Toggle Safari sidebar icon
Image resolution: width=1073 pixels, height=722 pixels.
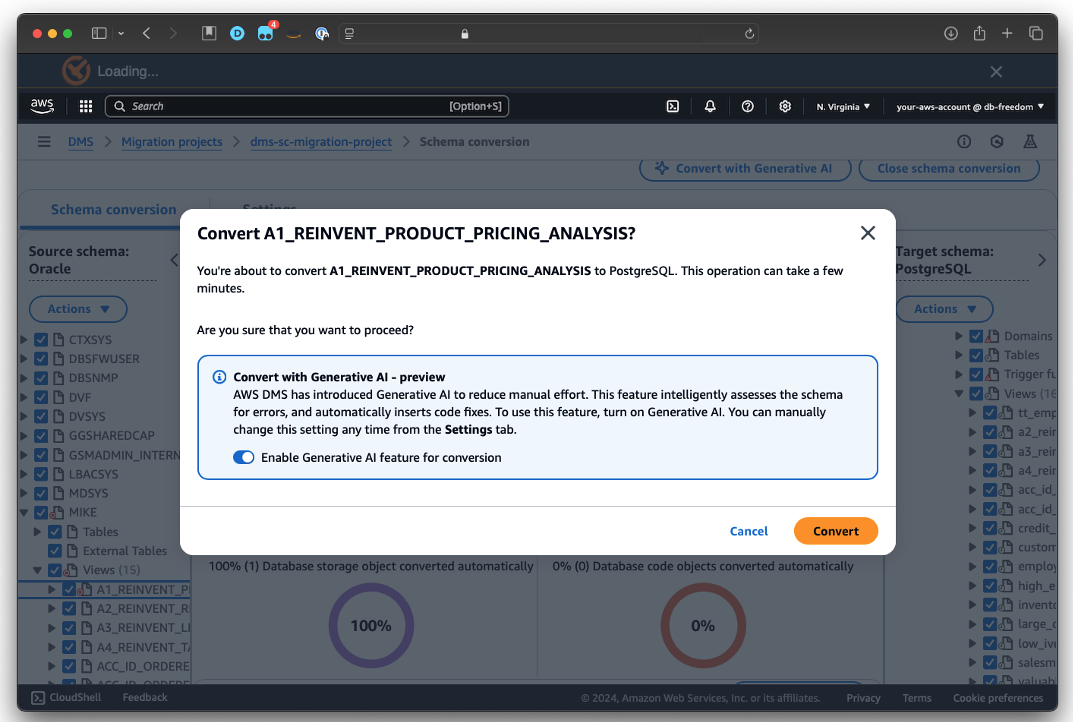[x=99, y=33]
